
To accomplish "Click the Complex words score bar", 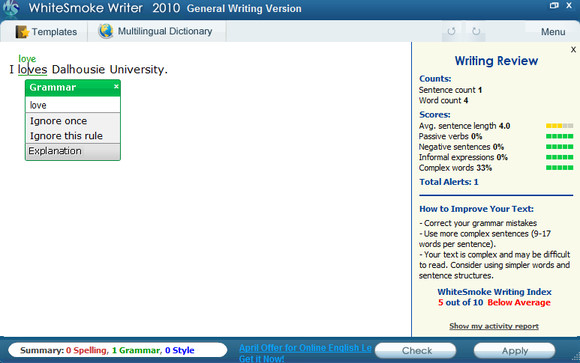I will pyautogui.click(x=560, y=168).
